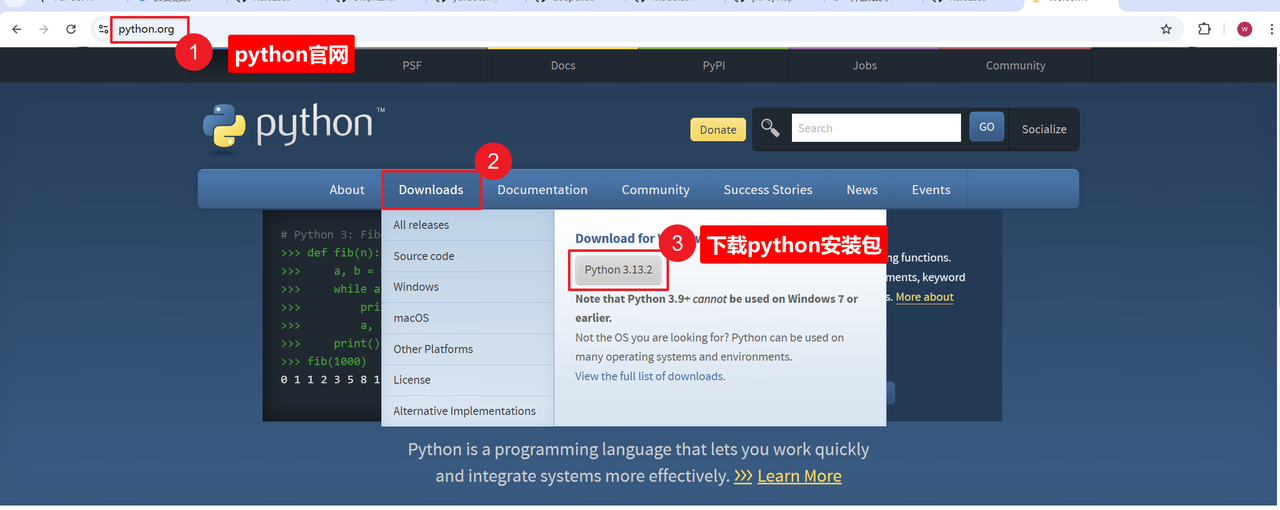Screen dimensions: 1280x510
Task: Open the PyPI top tab
Action: pos(714,65)
